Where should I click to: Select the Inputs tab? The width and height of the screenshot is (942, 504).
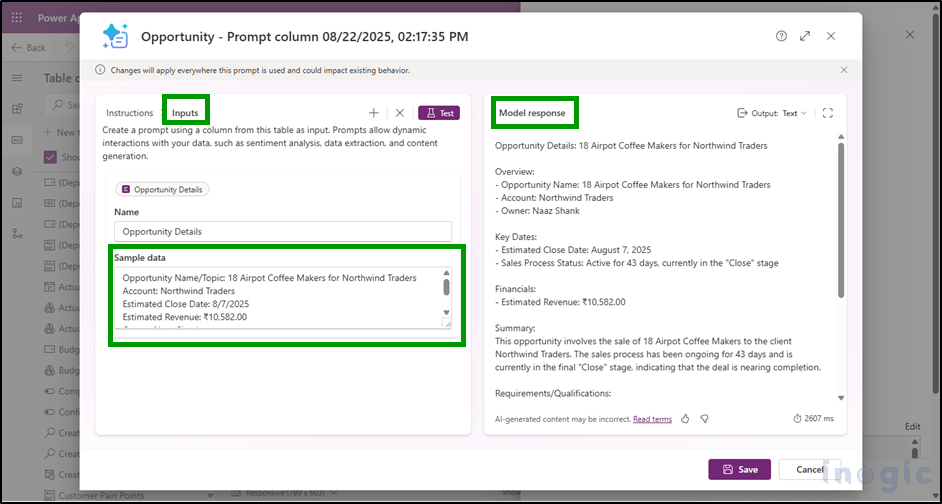tap(185, 112)
